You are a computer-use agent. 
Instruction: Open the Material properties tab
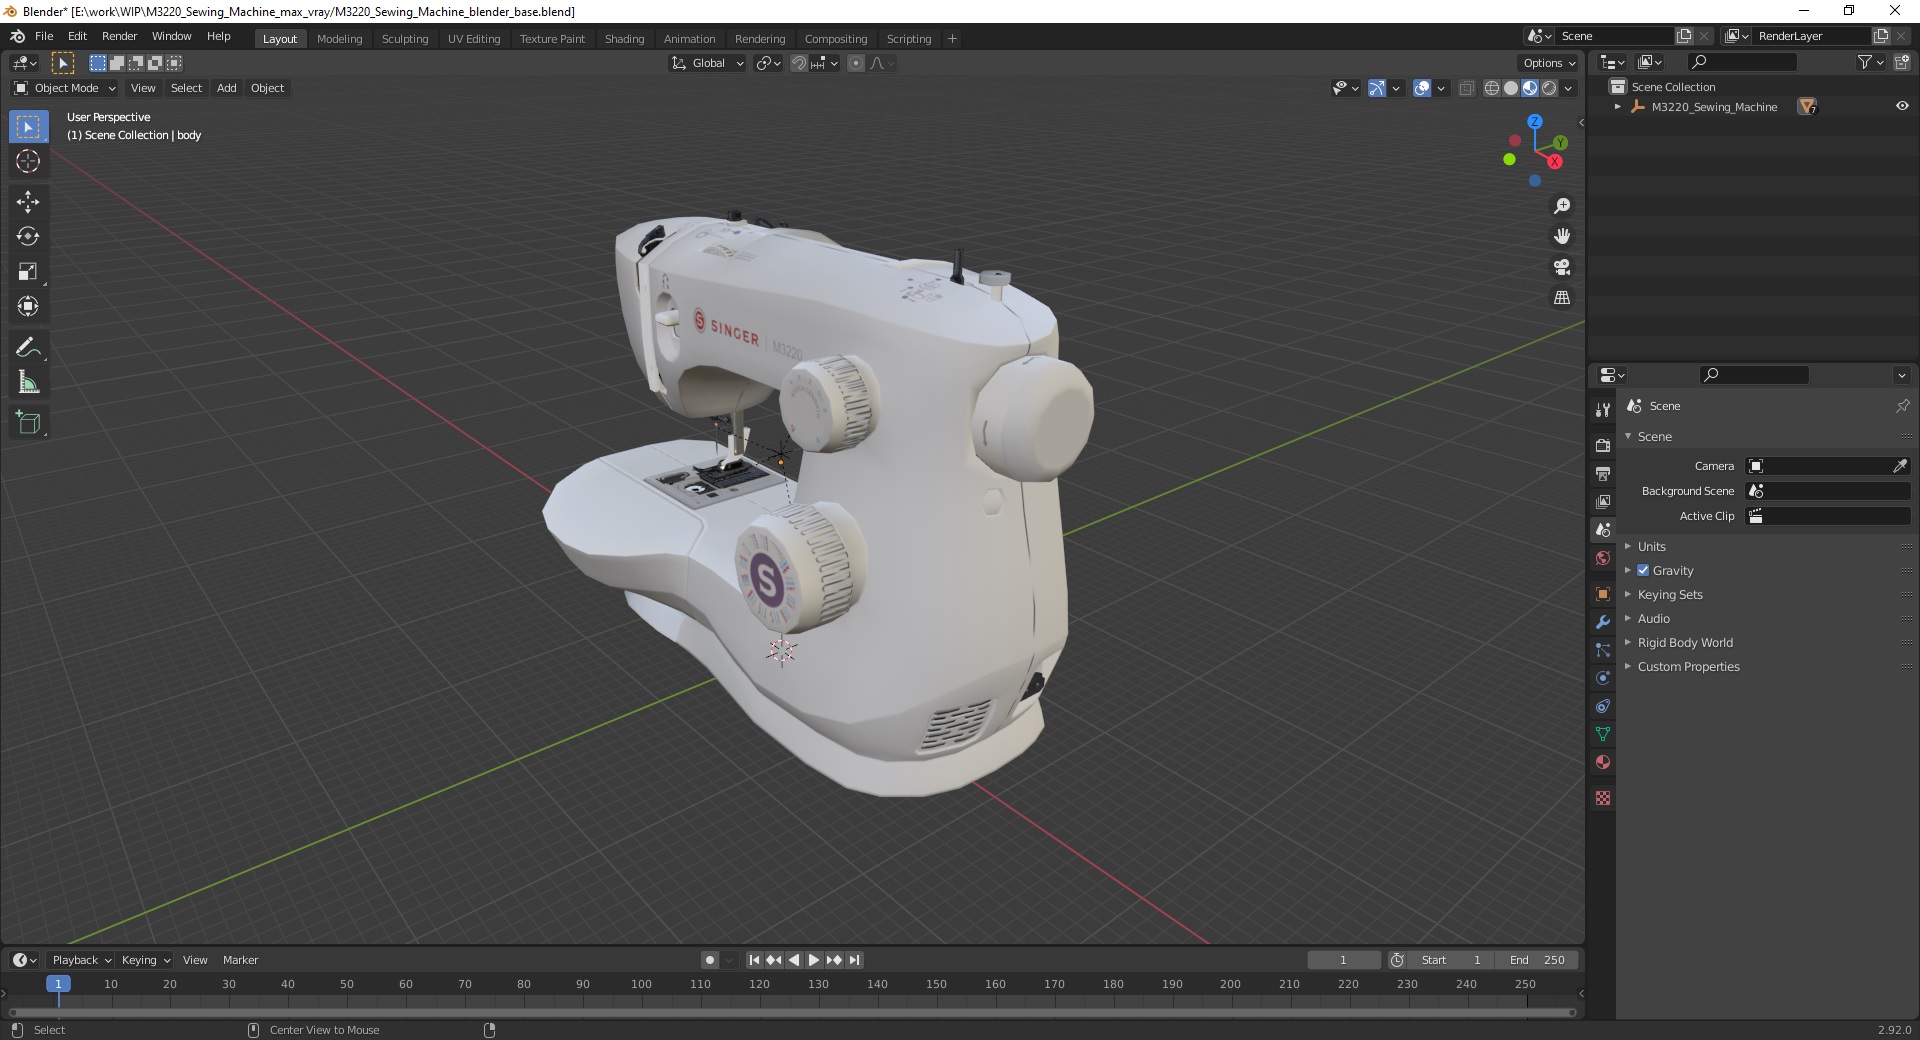[x=1603, y=762]
